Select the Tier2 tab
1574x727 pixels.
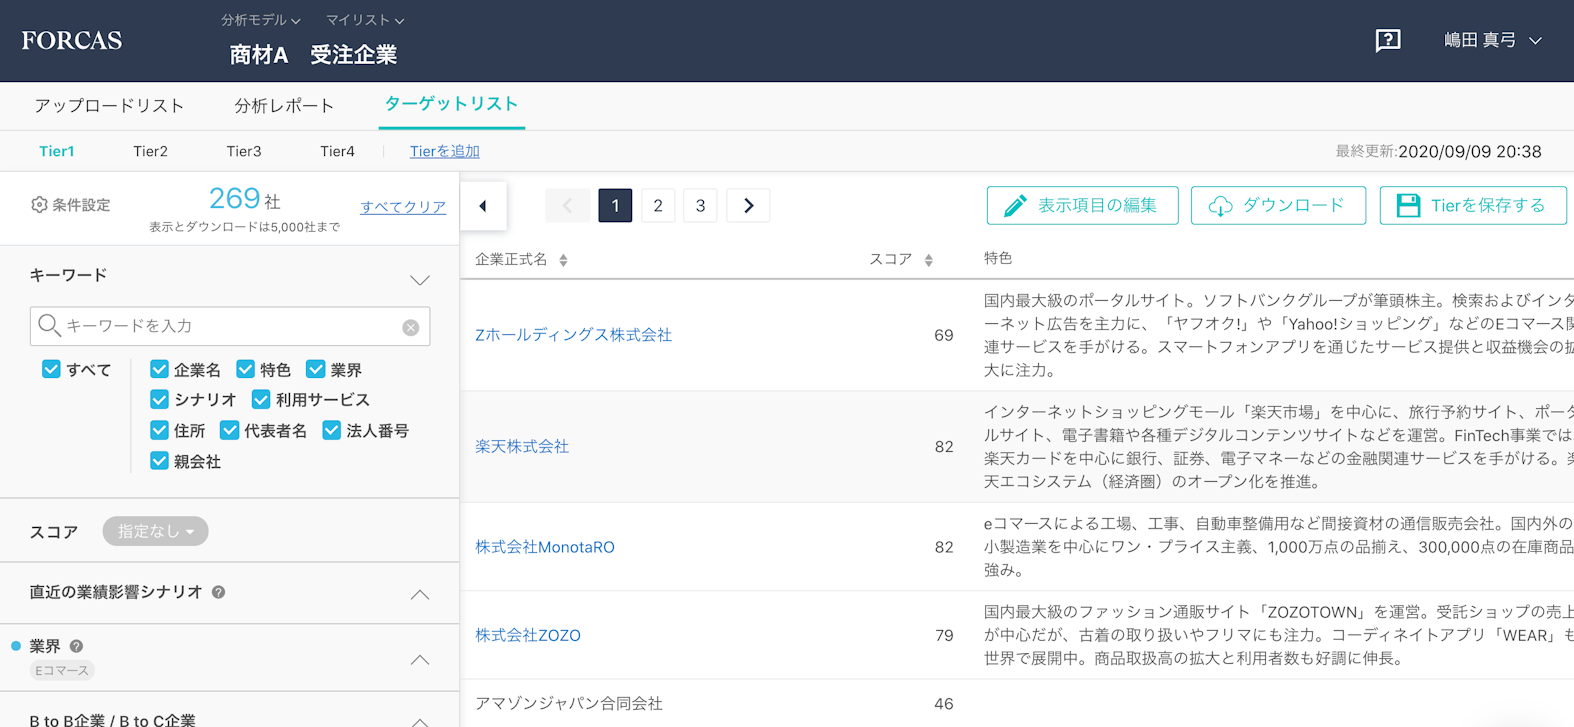point(150,151)
